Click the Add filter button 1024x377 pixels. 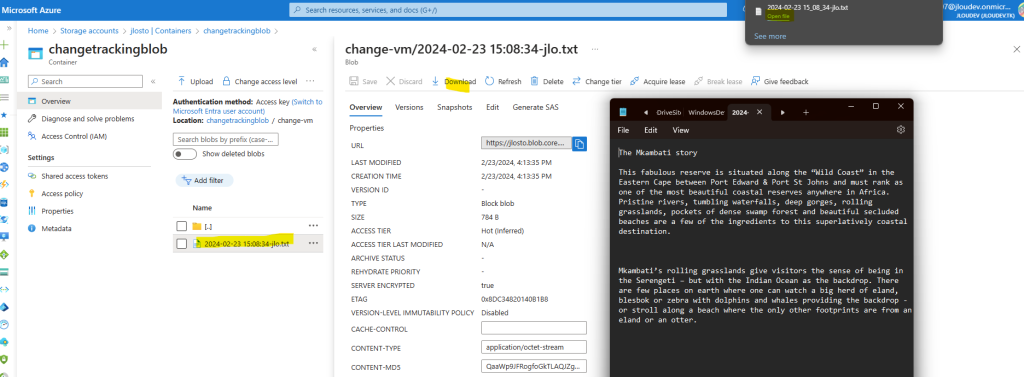[x=204, y=180]
